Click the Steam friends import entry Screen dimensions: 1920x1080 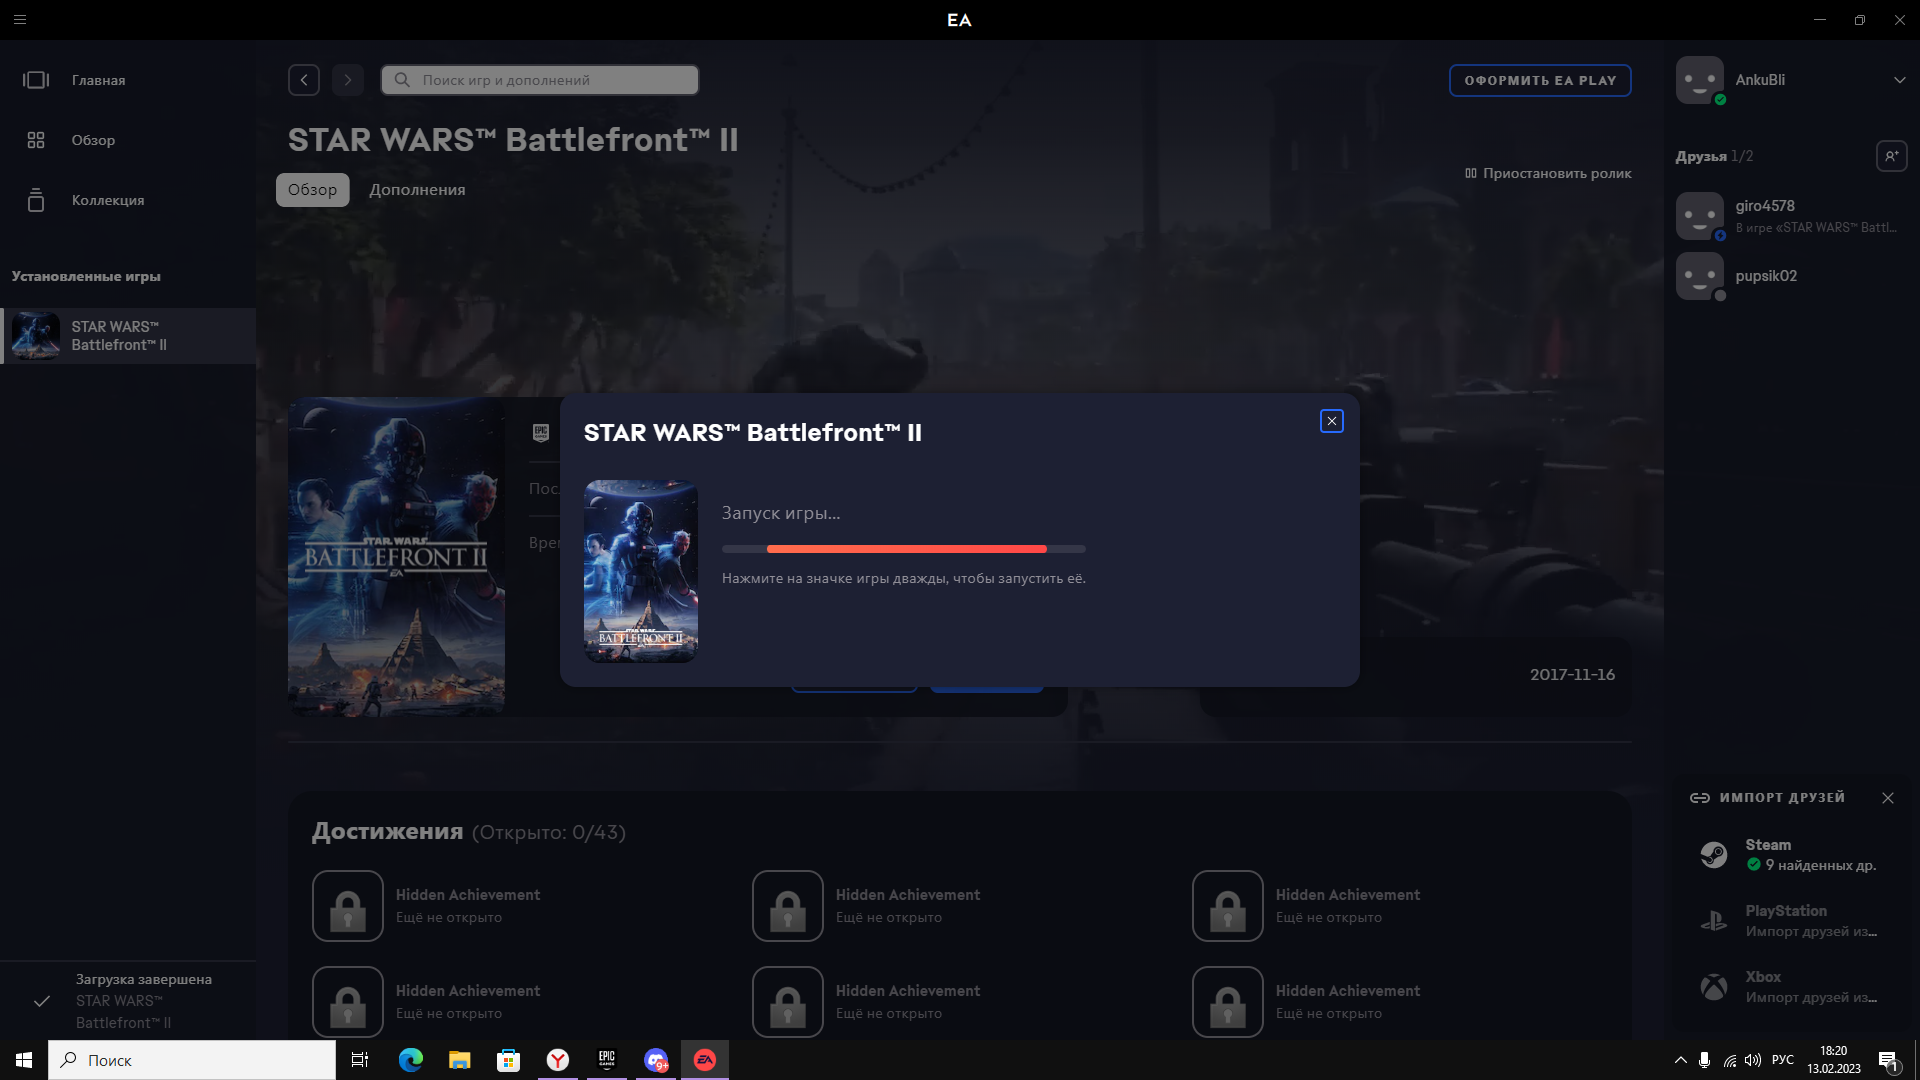click(x=1790, y=855)
